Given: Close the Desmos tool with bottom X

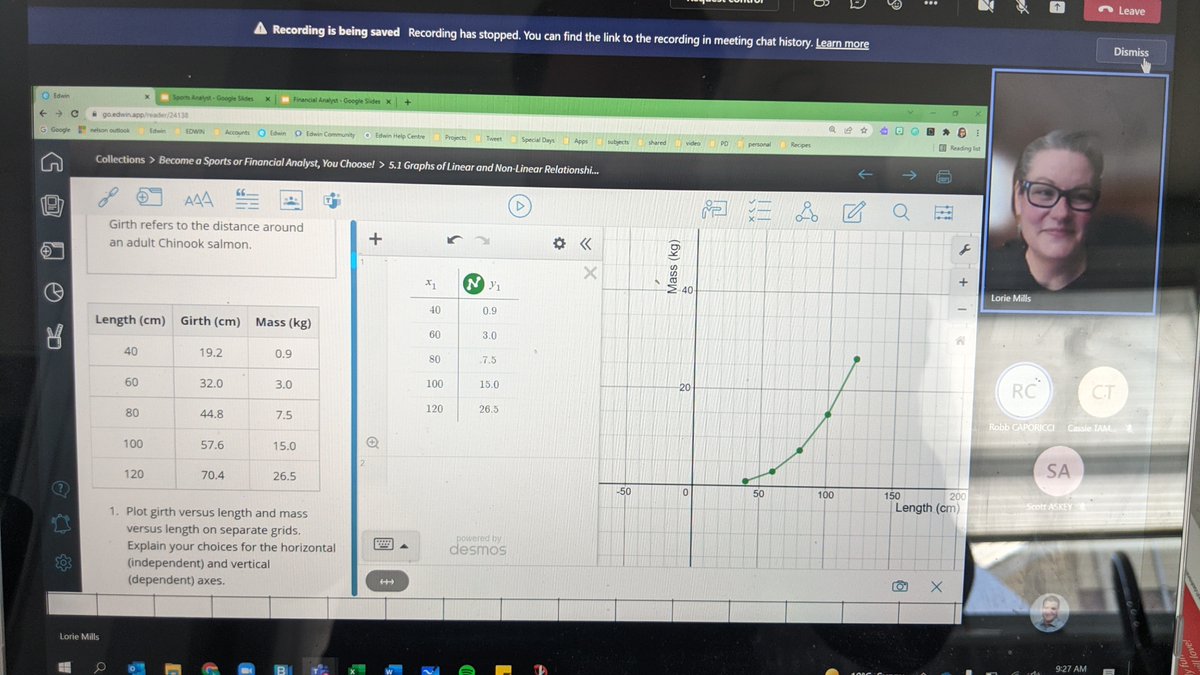Looking at the screenshot, I should [x=936, y=587].
